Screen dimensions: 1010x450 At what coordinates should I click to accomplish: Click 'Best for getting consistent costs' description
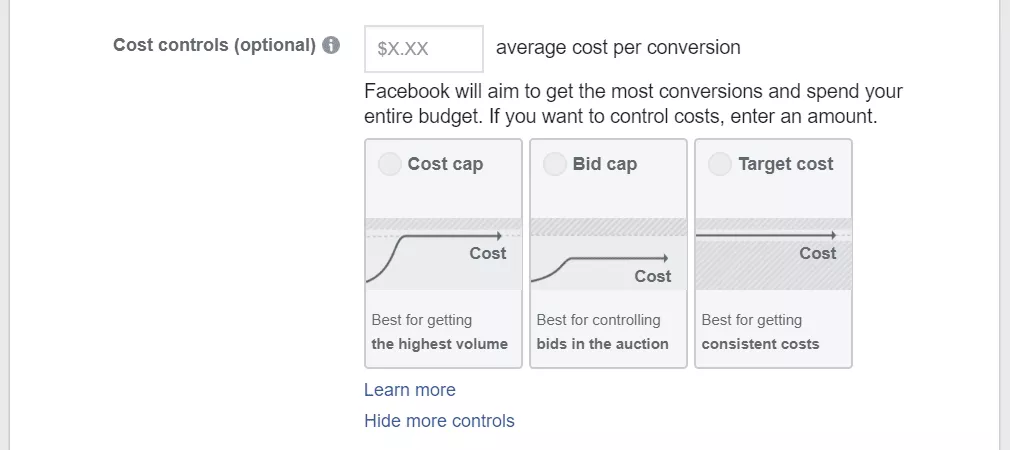pos(760,332)
